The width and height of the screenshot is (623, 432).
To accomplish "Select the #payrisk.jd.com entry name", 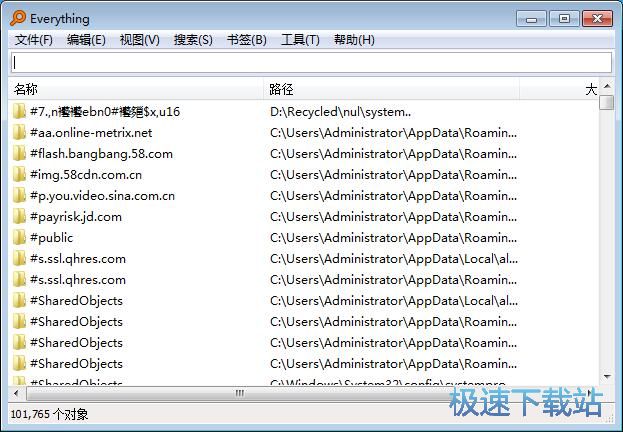I will (76, 217).
